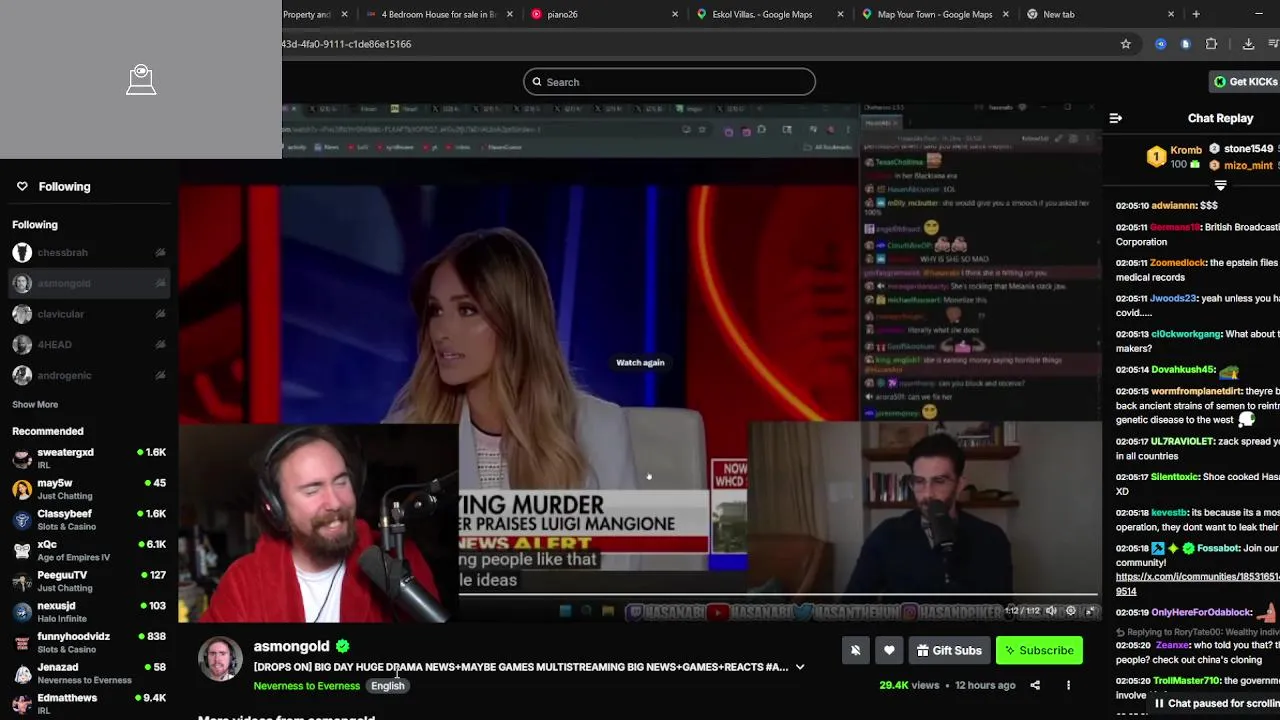
Task: Switch to 4 Bedroom House for sale tab
Action: [439, 14]
